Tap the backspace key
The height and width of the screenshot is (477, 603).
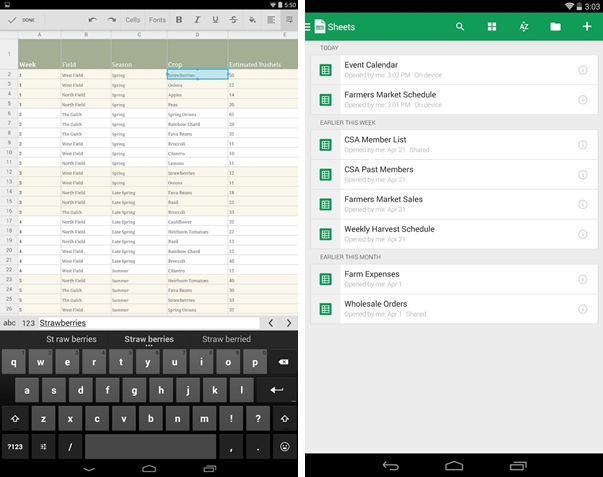(283, 362)
